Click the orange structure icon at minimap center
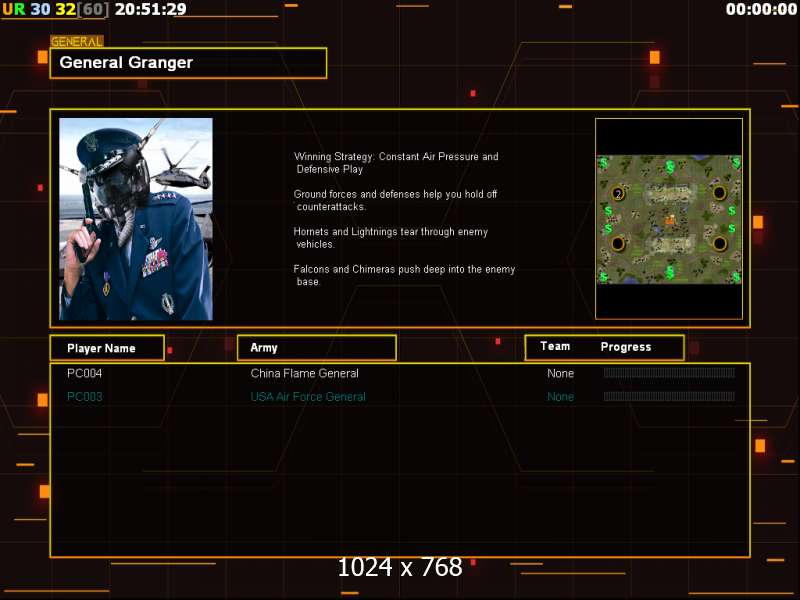The height and width of the screenshot is (600, 800). point(670,220)
